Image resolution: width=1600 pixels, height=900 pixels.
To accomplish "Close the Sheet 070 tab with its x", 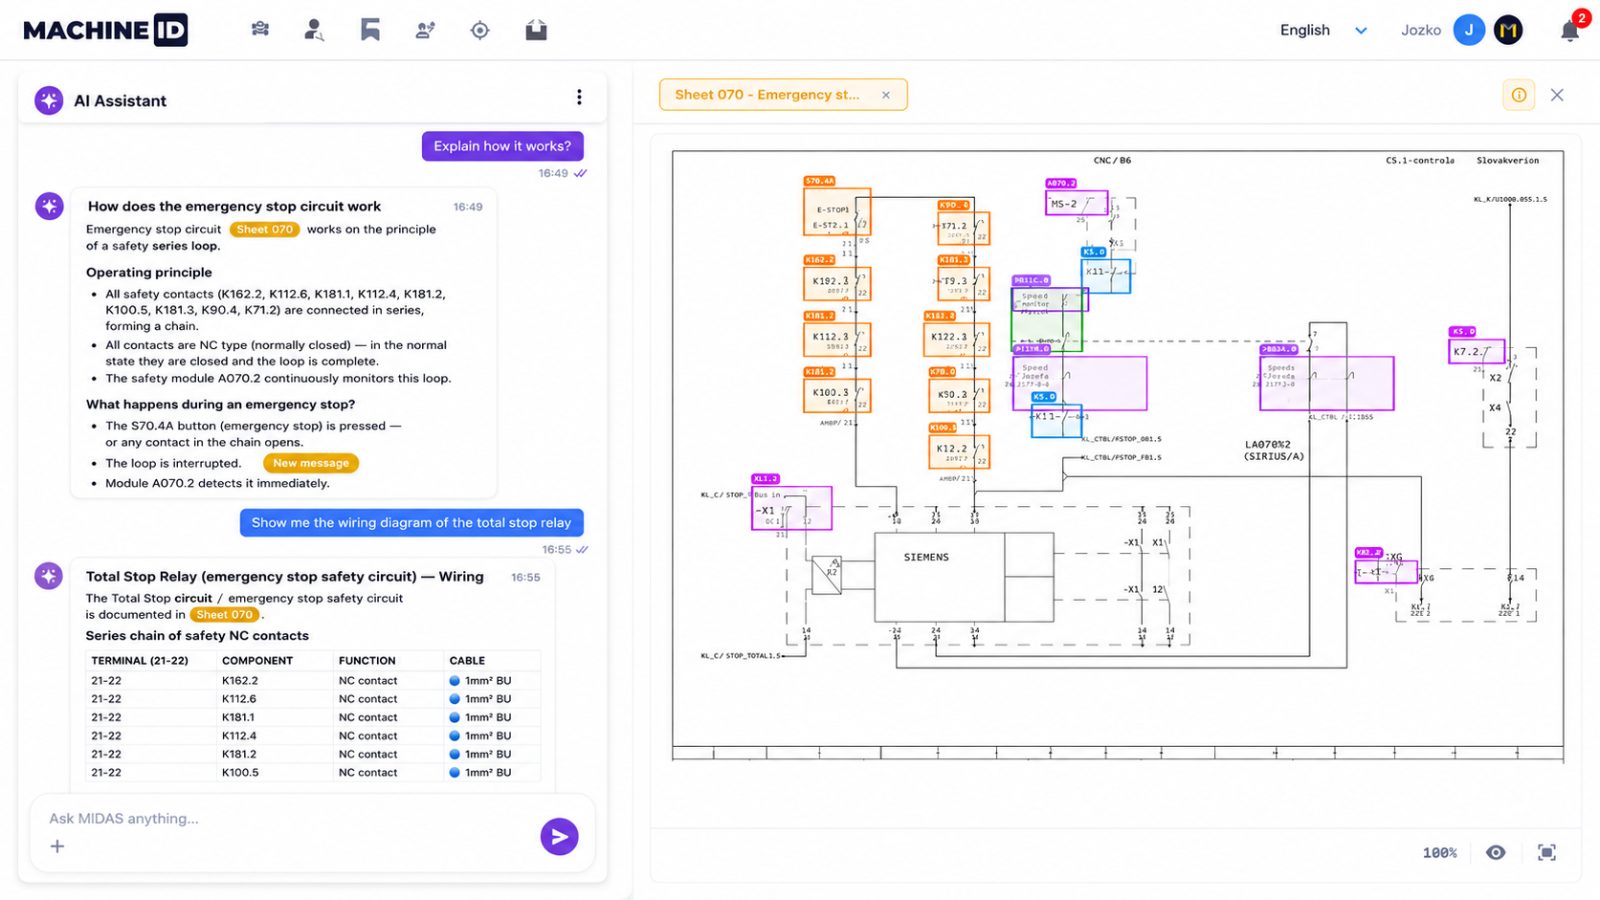I will 886,95.
